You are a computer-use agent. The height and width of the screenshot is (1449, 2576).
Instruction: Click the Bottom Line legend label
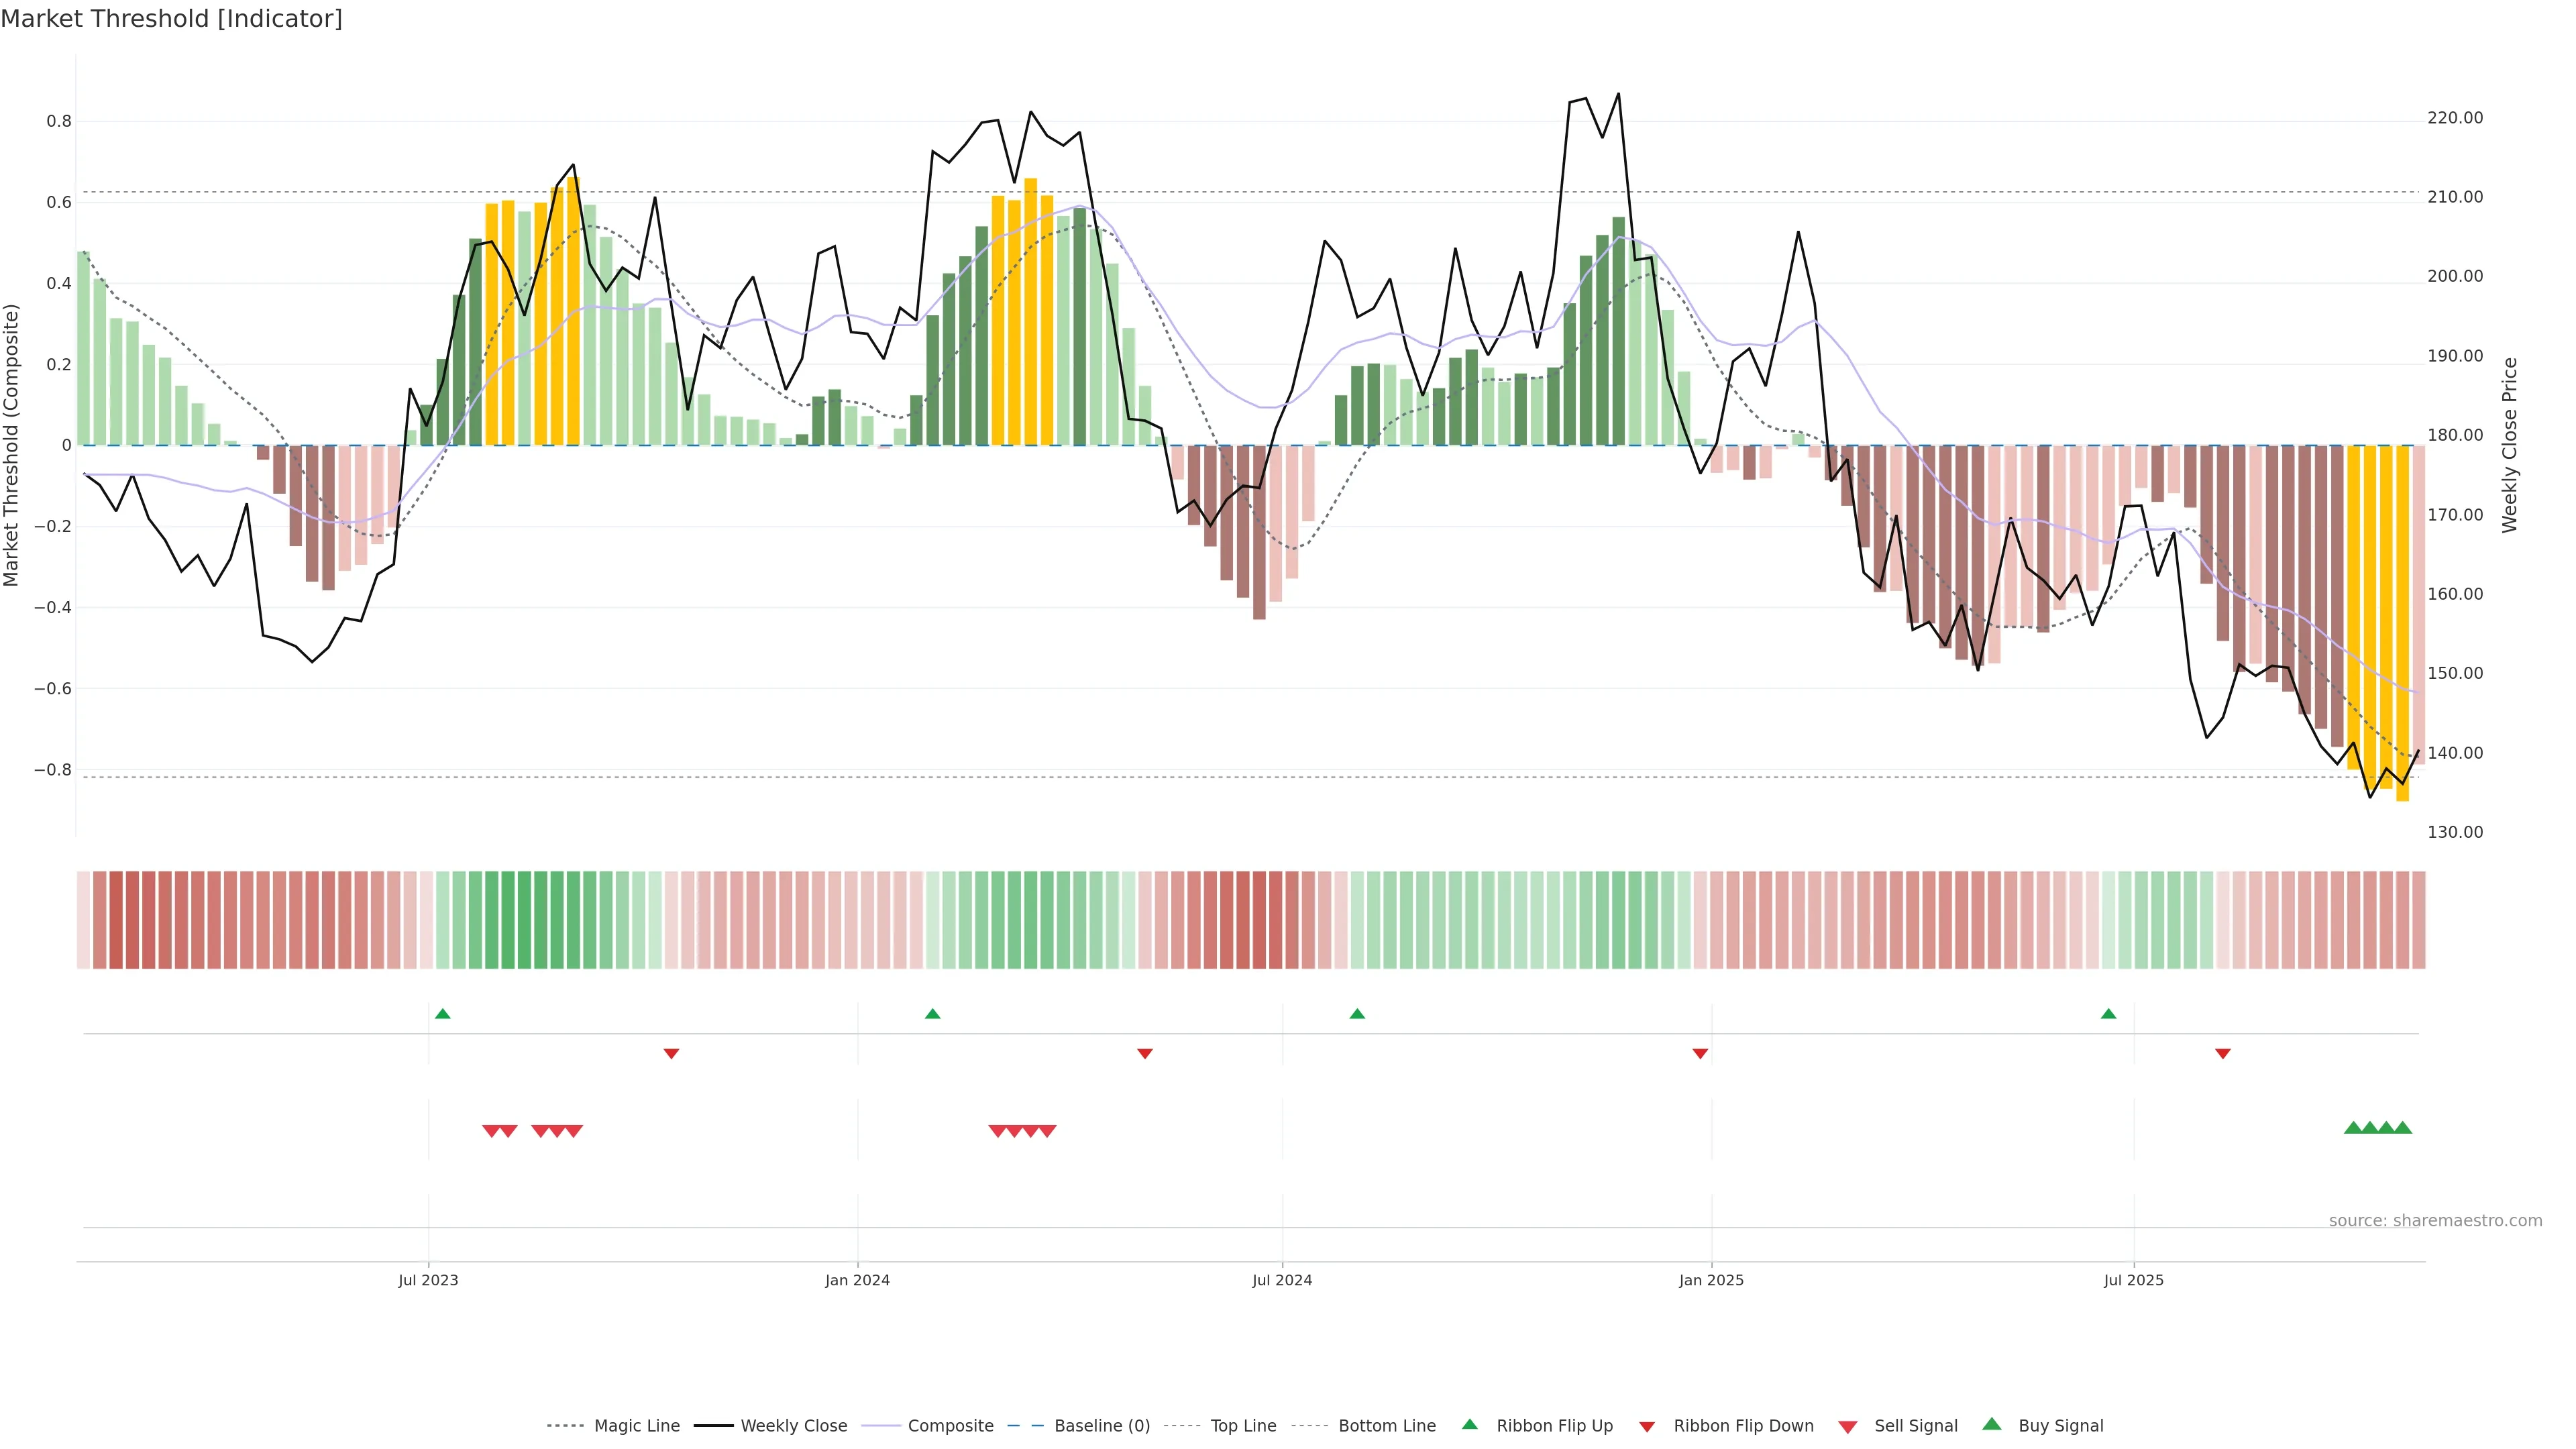(1386, 1426)
